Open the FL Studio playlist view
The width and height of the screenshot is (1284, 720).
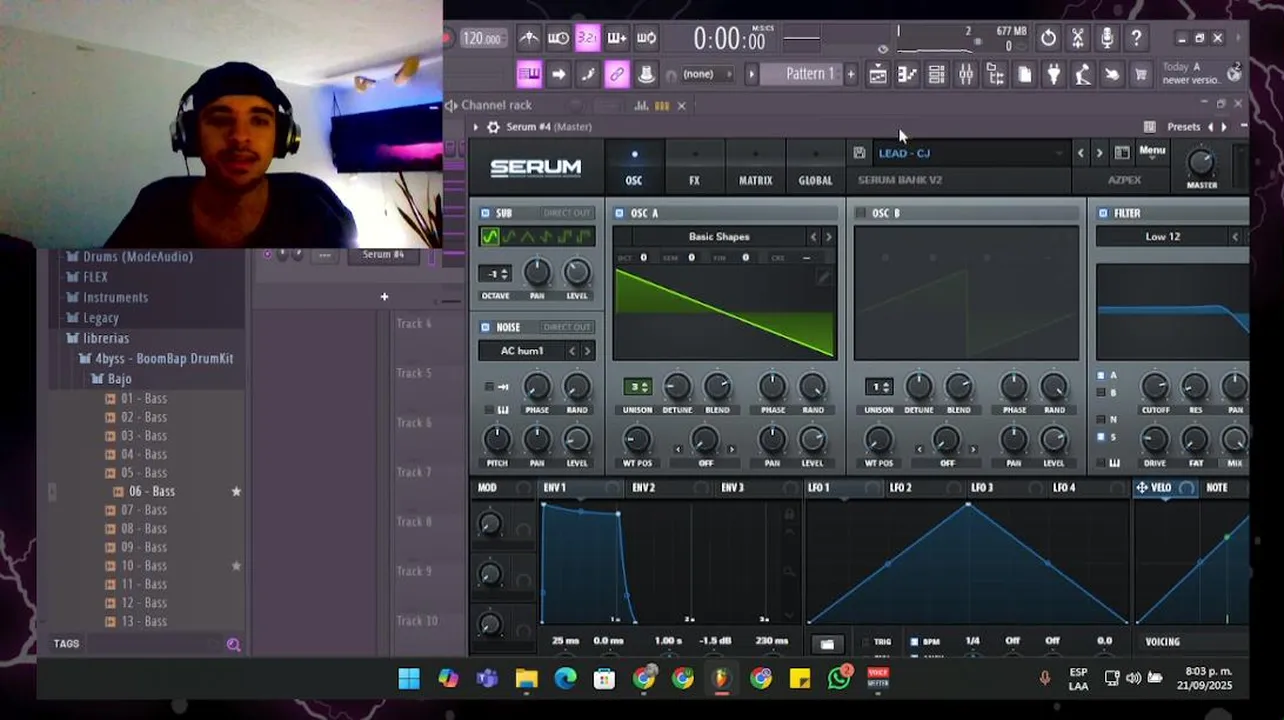(x=877, y=74)
